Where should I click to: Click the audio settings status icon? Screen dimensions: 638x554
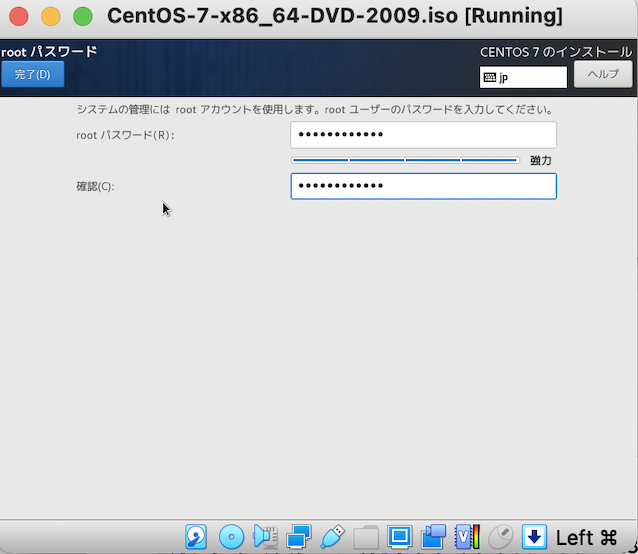click(265, 537)
